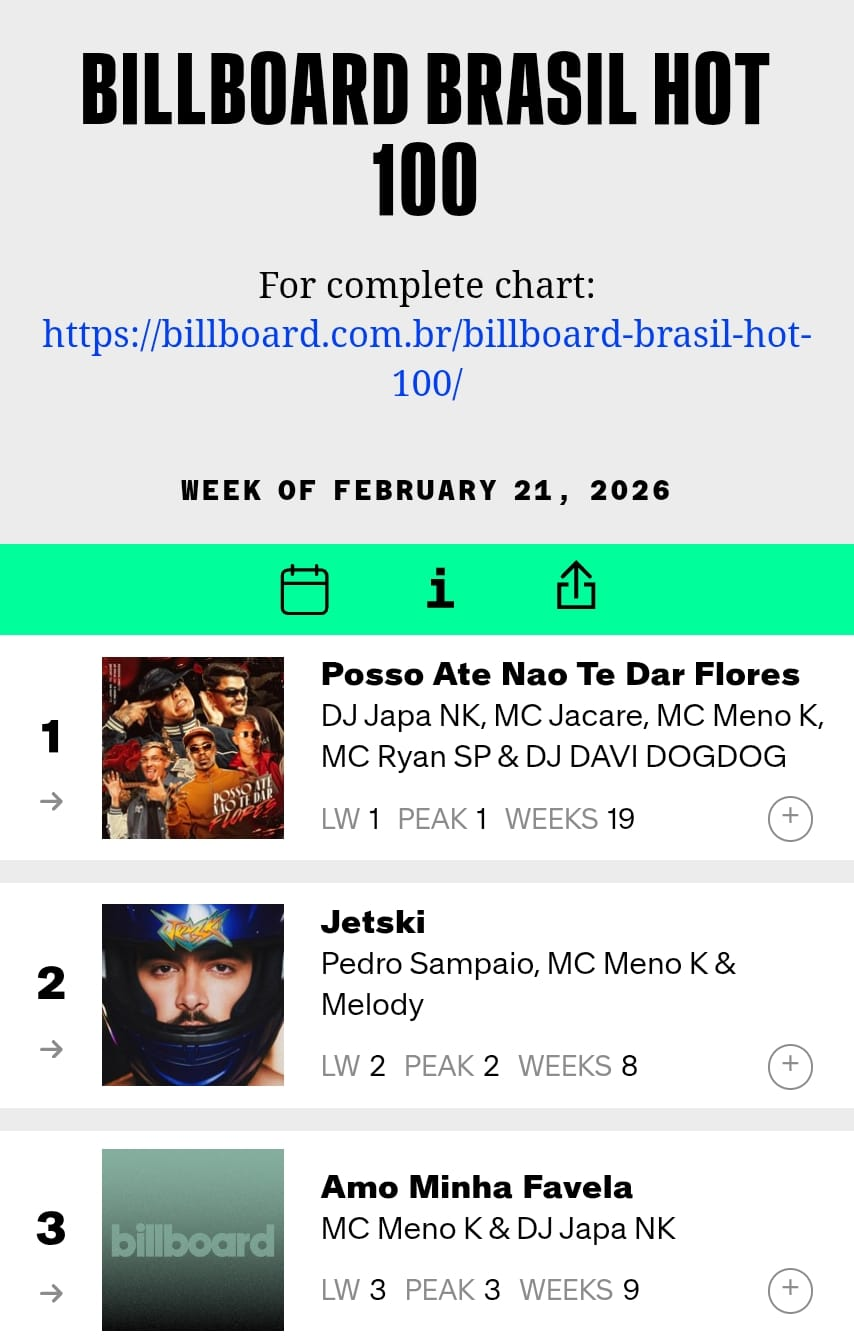
Task: Click the Amo Minha Favela song title
Action: coord(477,1187)
